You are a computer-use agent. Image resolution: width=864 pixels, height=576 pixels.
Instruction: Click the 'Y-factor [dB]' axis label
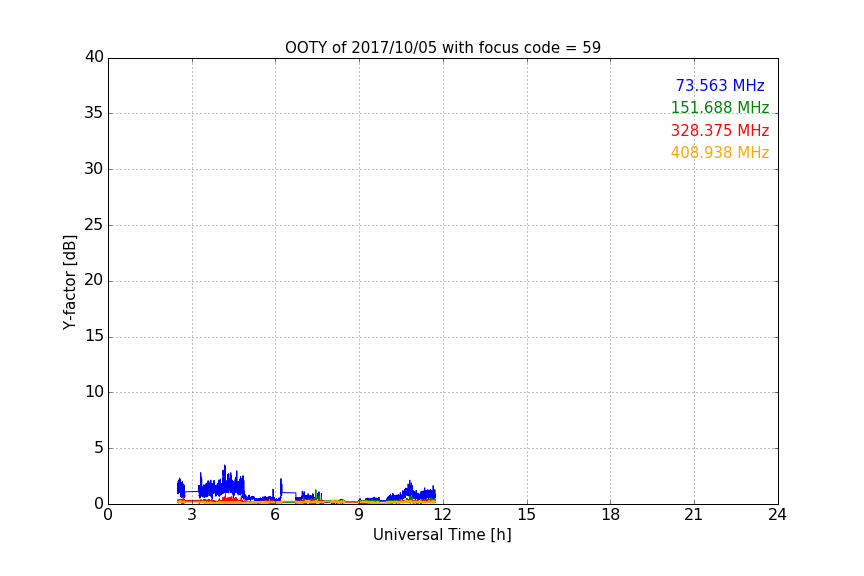69,282
